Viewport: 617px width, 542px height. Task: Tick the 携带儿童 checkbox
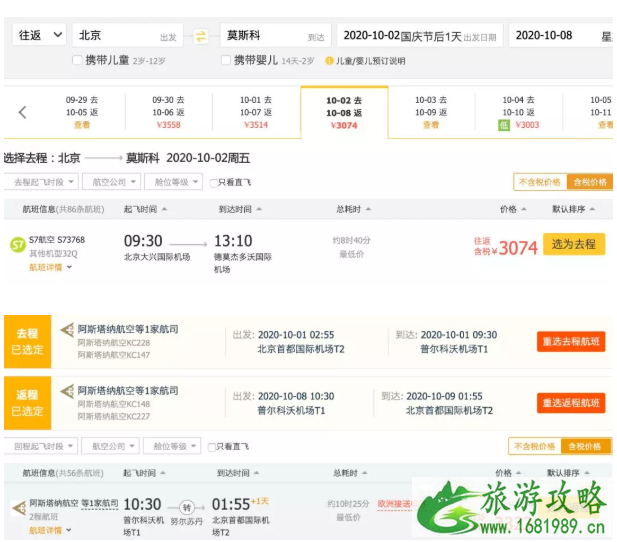coord(77,60)
